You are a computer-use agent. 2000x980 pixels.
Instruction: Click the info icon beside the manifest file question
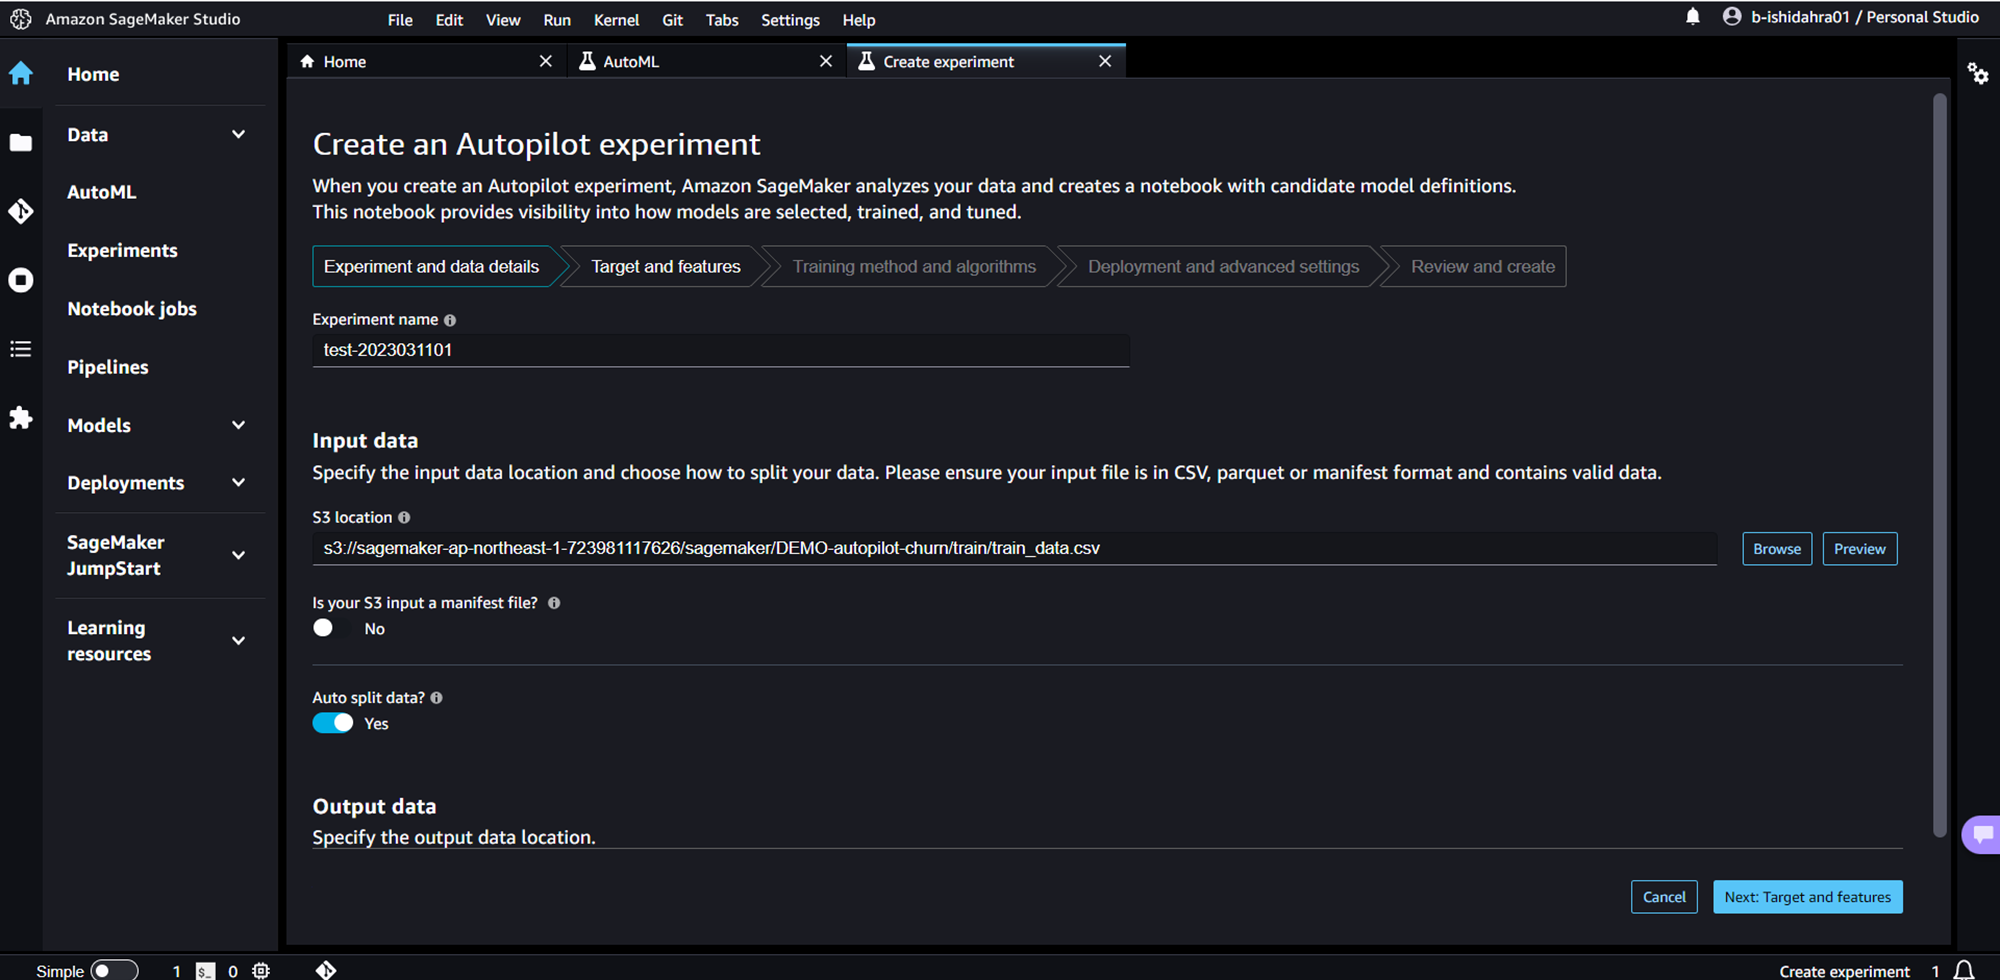tap(554, 603)
